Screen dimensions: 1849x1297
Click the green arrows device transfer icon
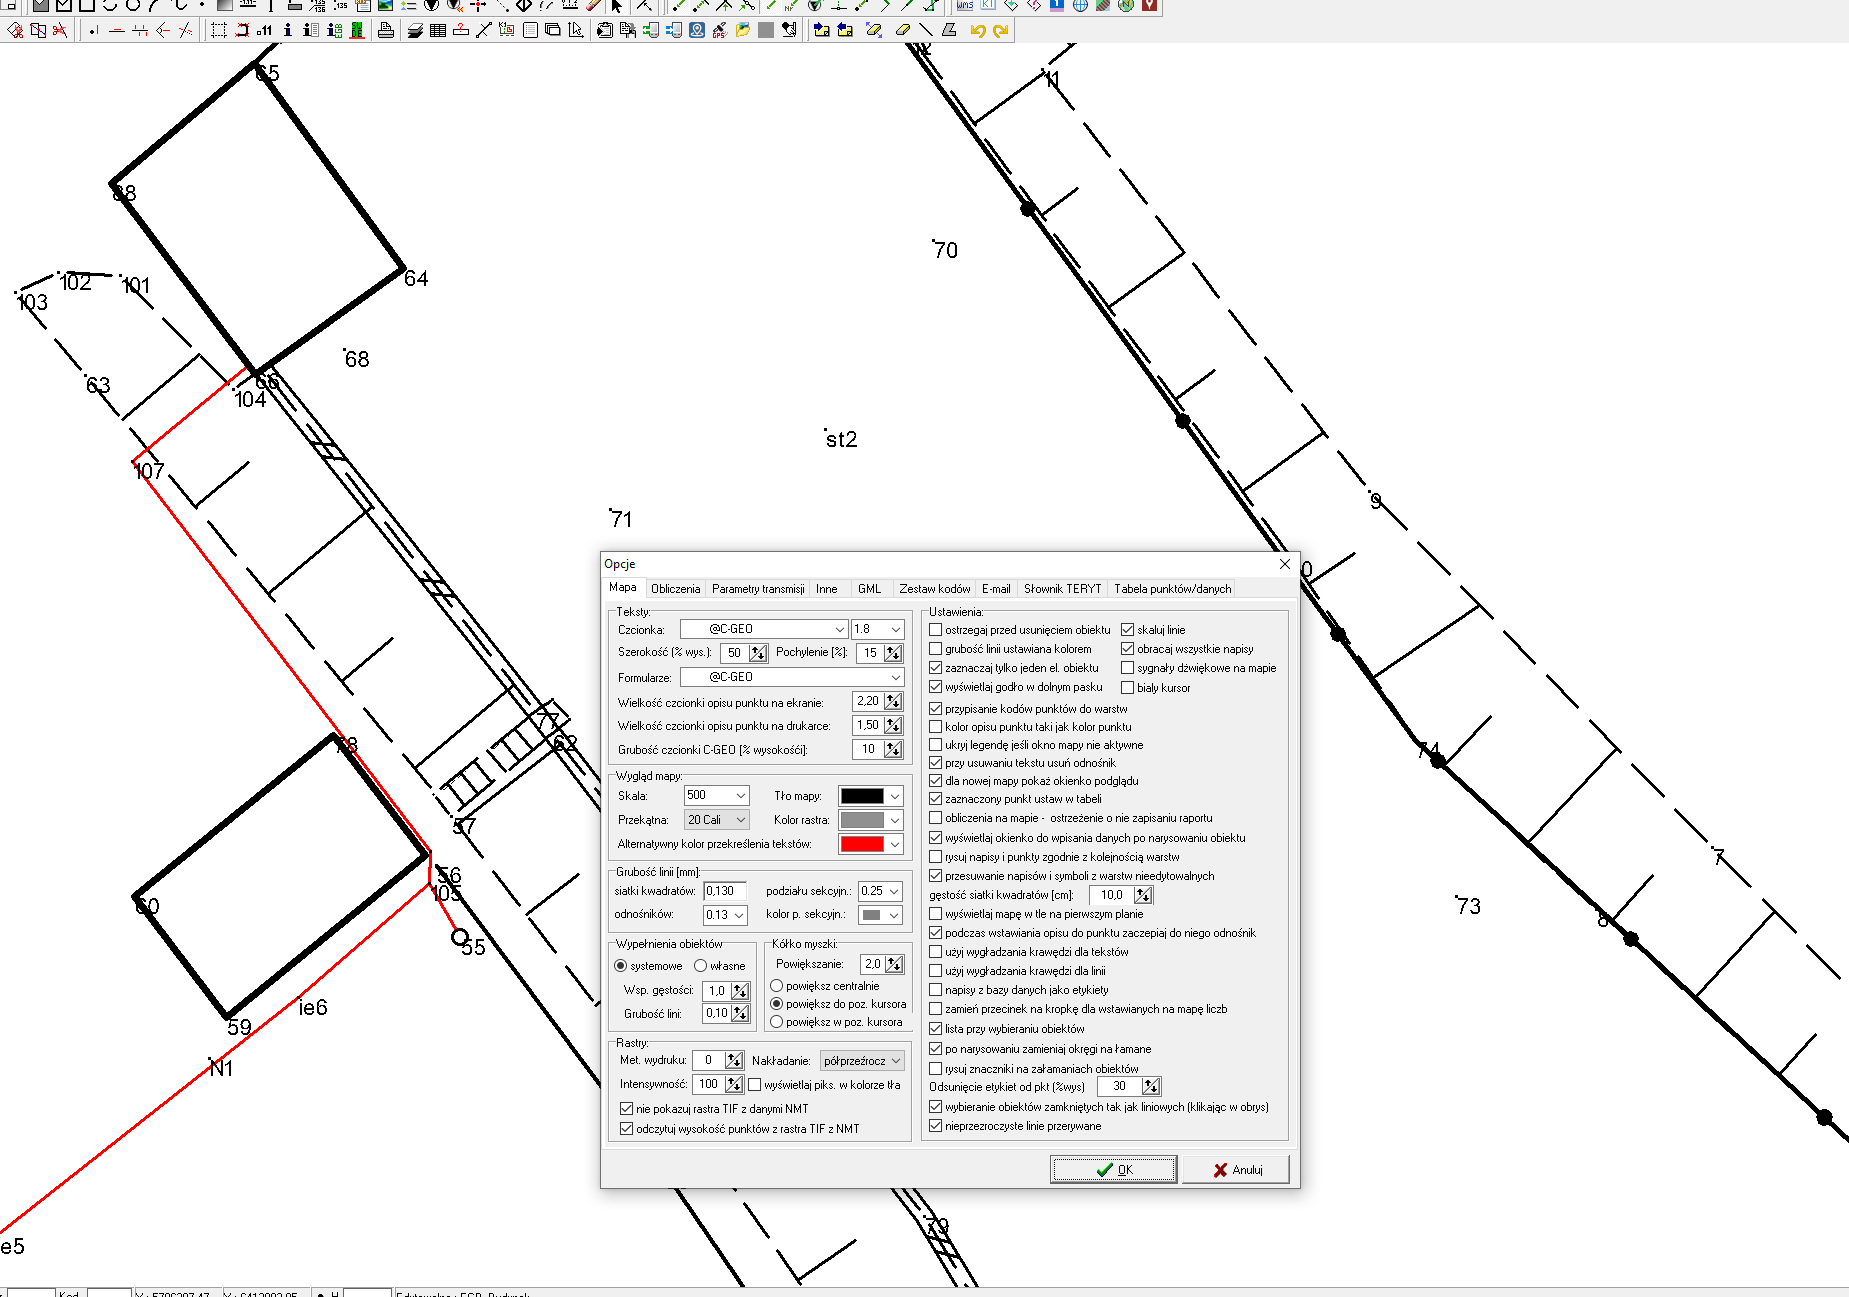651,30
